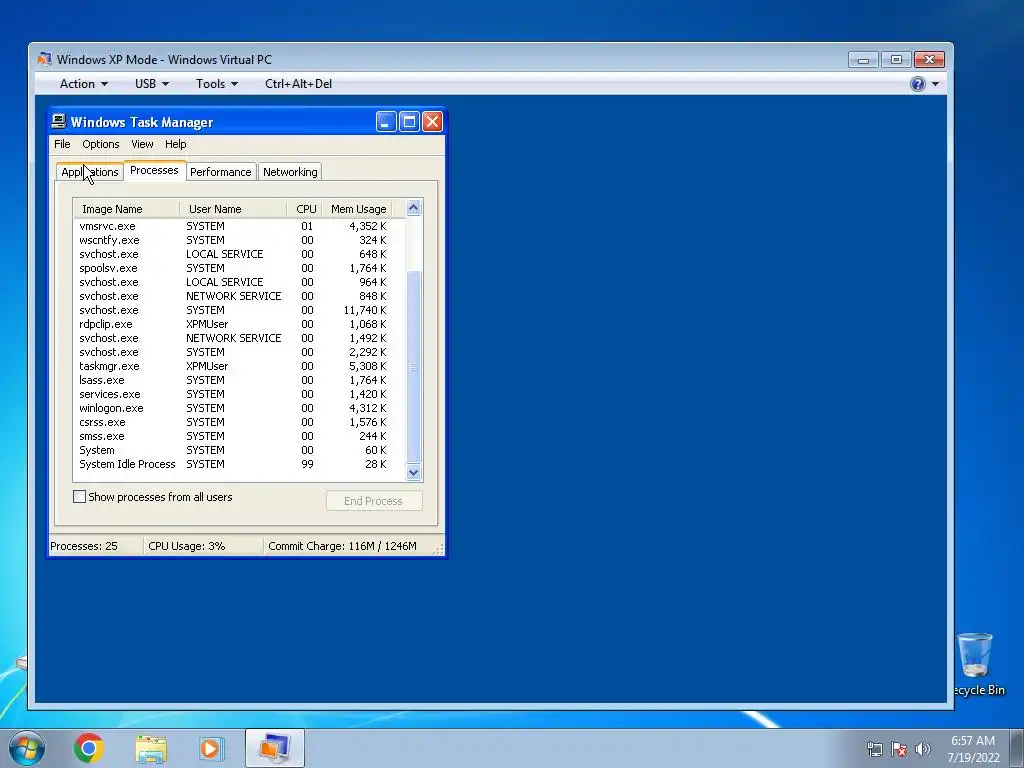Image resolution: width=1024 pixels, height=768 pixels.
Task: Click the volume speaker tray icon
Action: (x=923, y=748)
